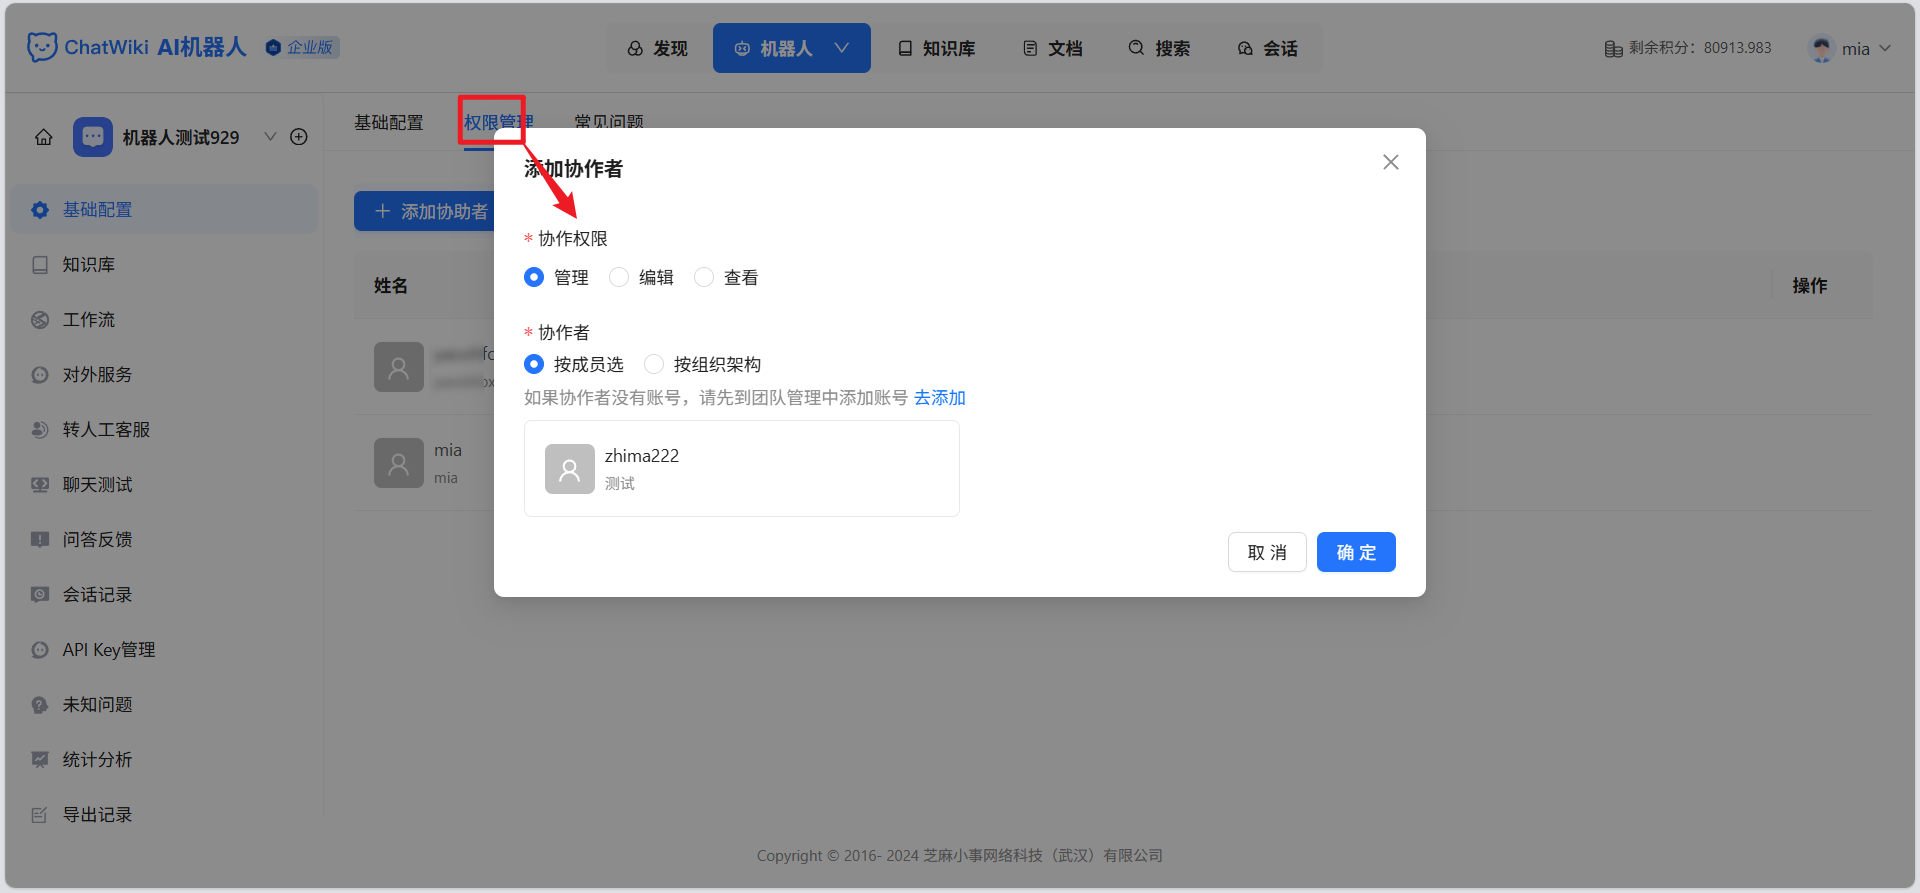Select the 管理 permission radio button
The height and width of the screenshot is (893, 1920).
[534, 277]
